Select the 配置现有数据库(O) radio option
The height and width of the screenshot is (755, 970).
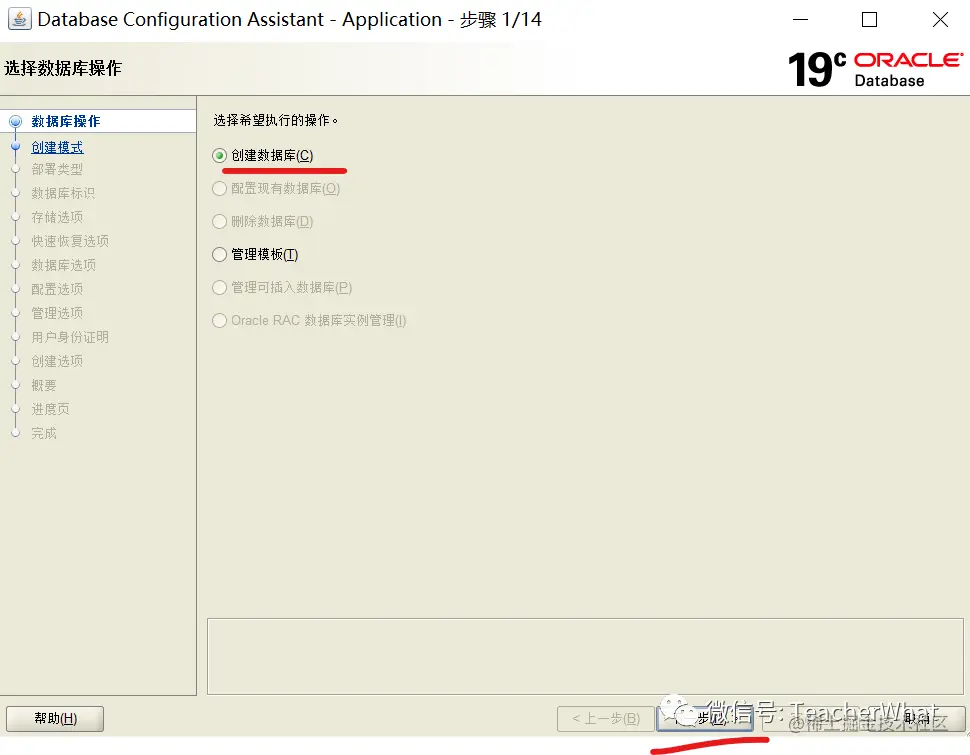[x=219, y=189]
